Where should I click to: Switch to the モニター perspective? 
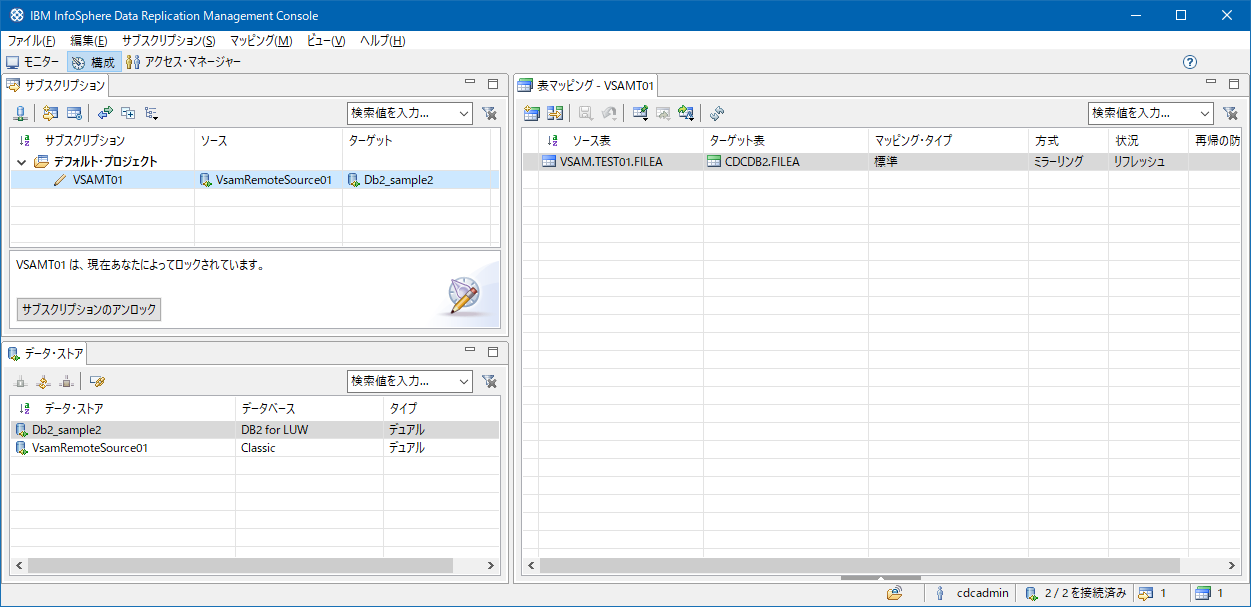[33, 62]
